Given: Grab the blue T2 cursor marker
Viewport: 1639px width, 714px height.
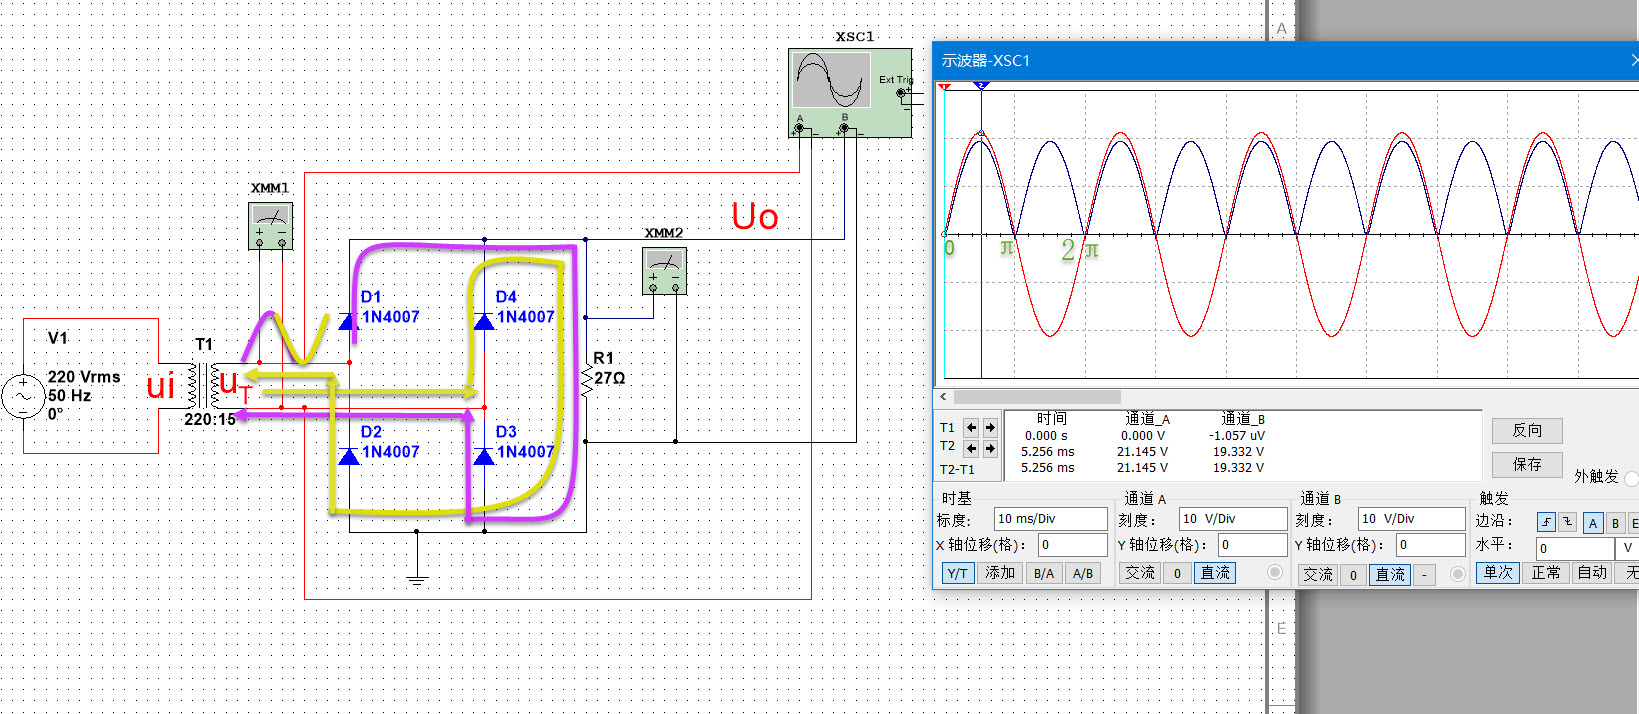Looking at the screenshot, I should coord(981,87).
